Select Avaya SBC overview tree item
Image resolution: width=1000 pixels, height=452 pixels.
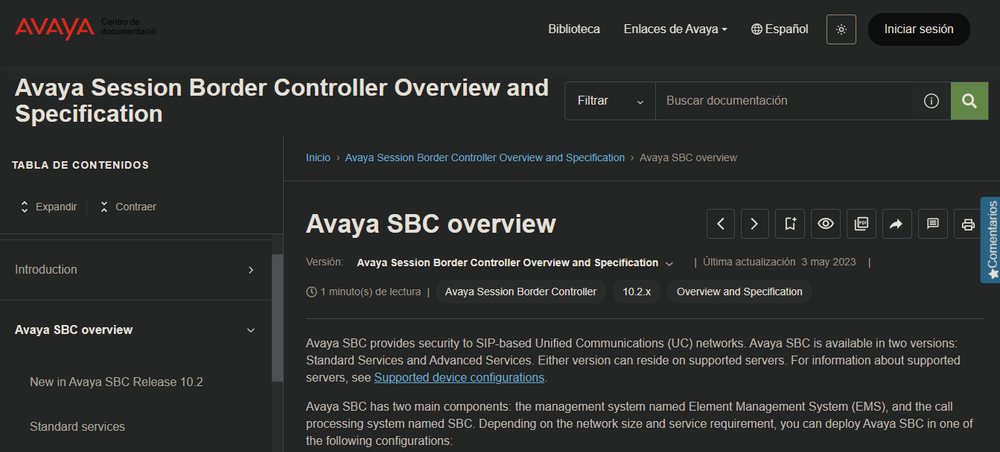click(x=74, y=330)
